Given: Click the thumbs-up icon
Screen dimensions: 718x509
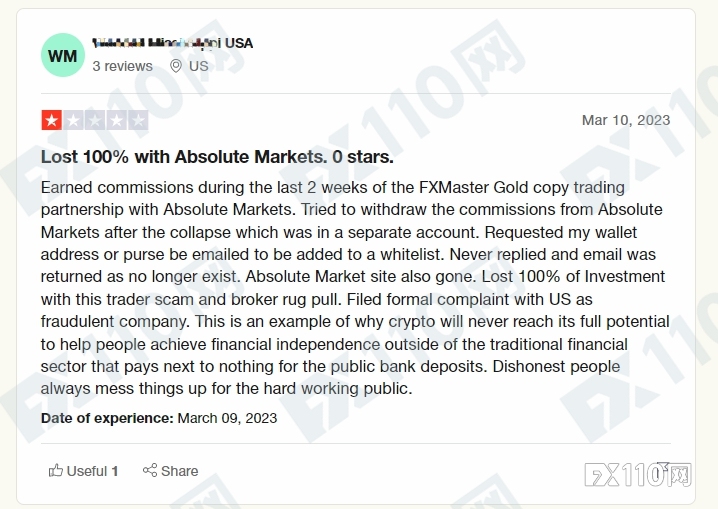Looking at the screenshot, I should (x=55, y=470).
